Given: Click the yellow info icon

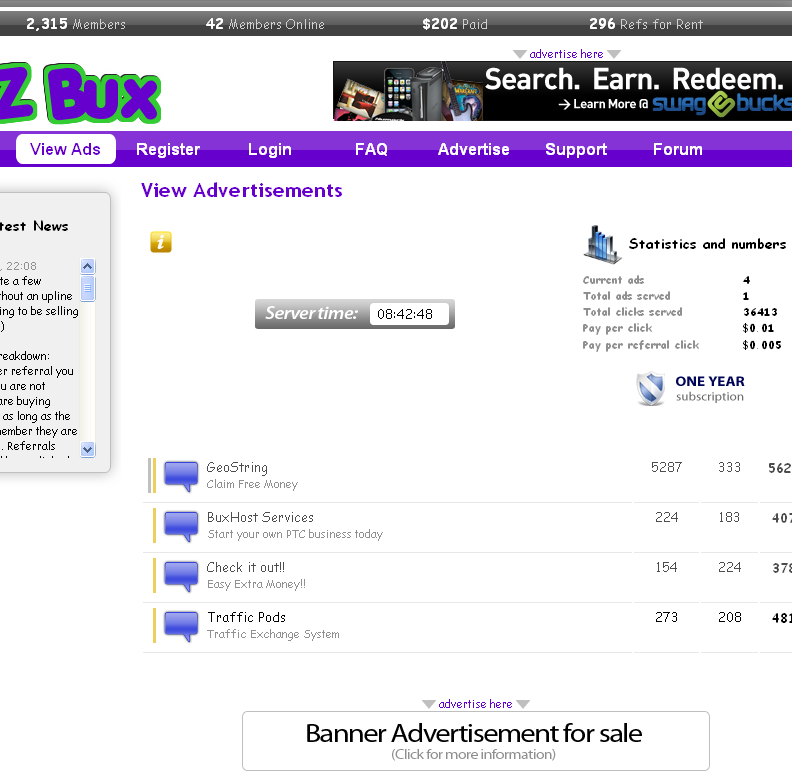Looking at the screenshot, I should pyautogui.click(x=161, y=242).
